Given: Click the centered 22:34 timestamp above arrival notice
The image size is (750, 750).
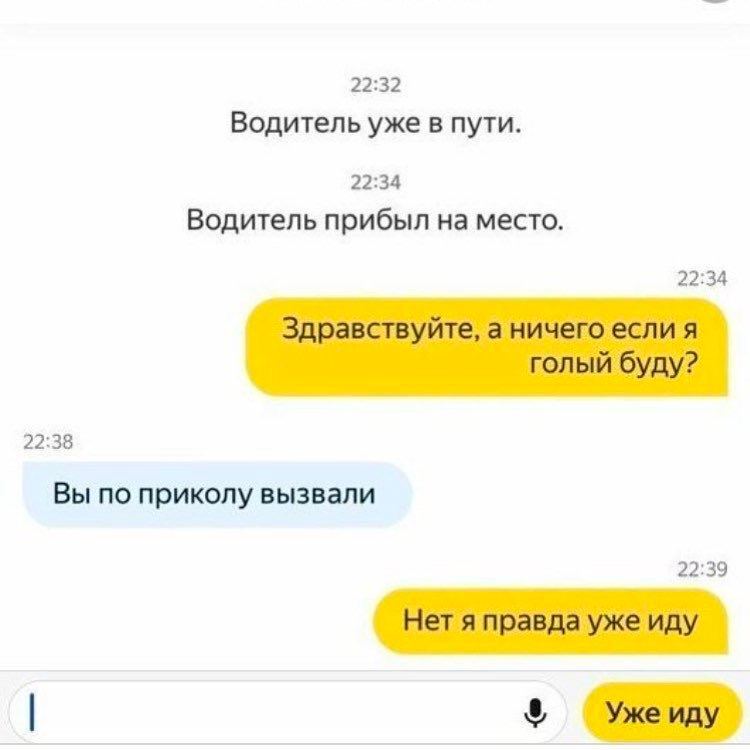Looking at the screenshot, I should coord(375,182).
